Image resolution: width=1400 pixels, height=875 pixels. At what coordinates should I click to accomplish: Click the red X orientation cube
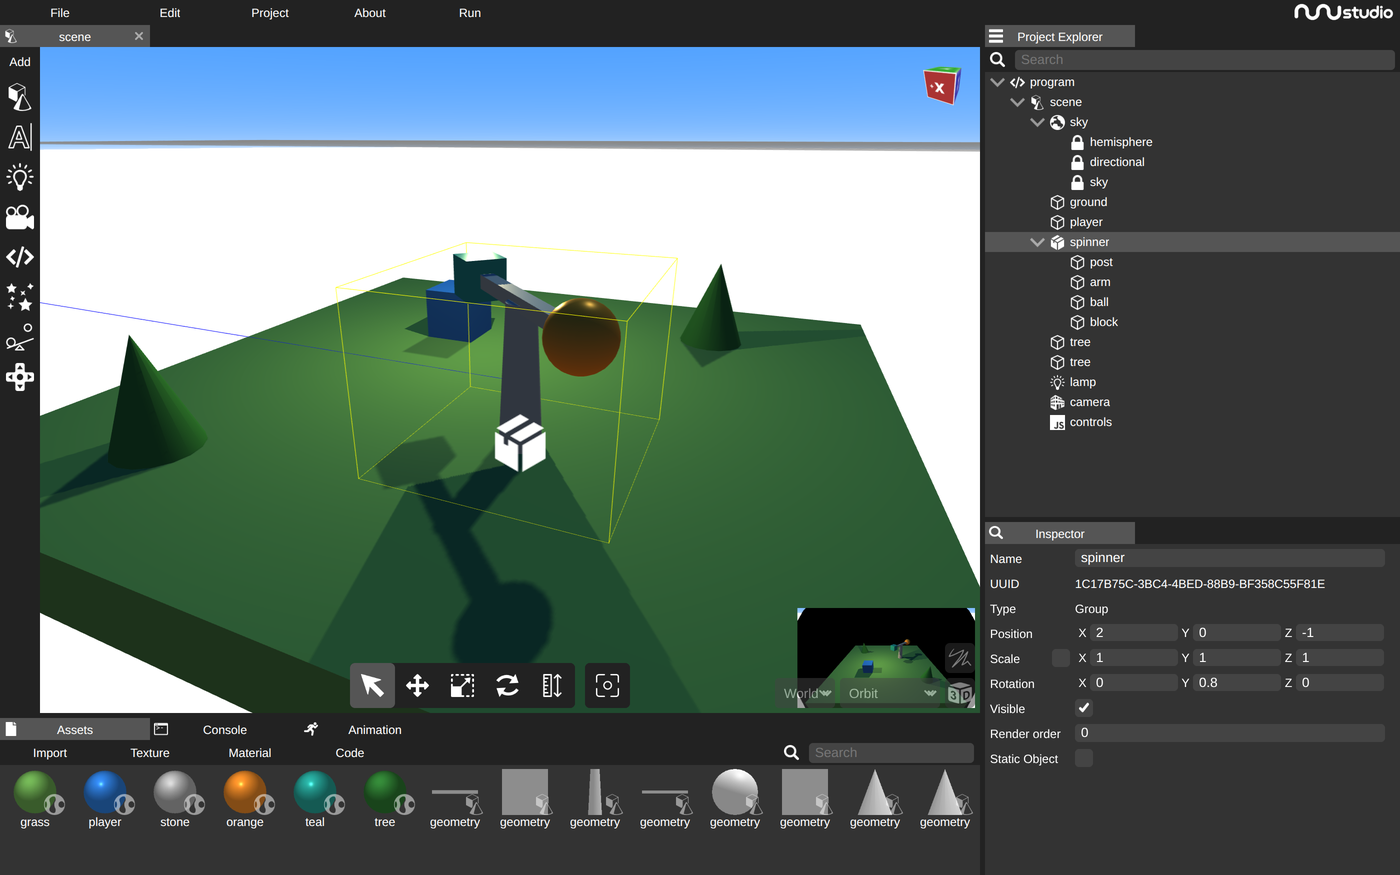click(941, 86)
